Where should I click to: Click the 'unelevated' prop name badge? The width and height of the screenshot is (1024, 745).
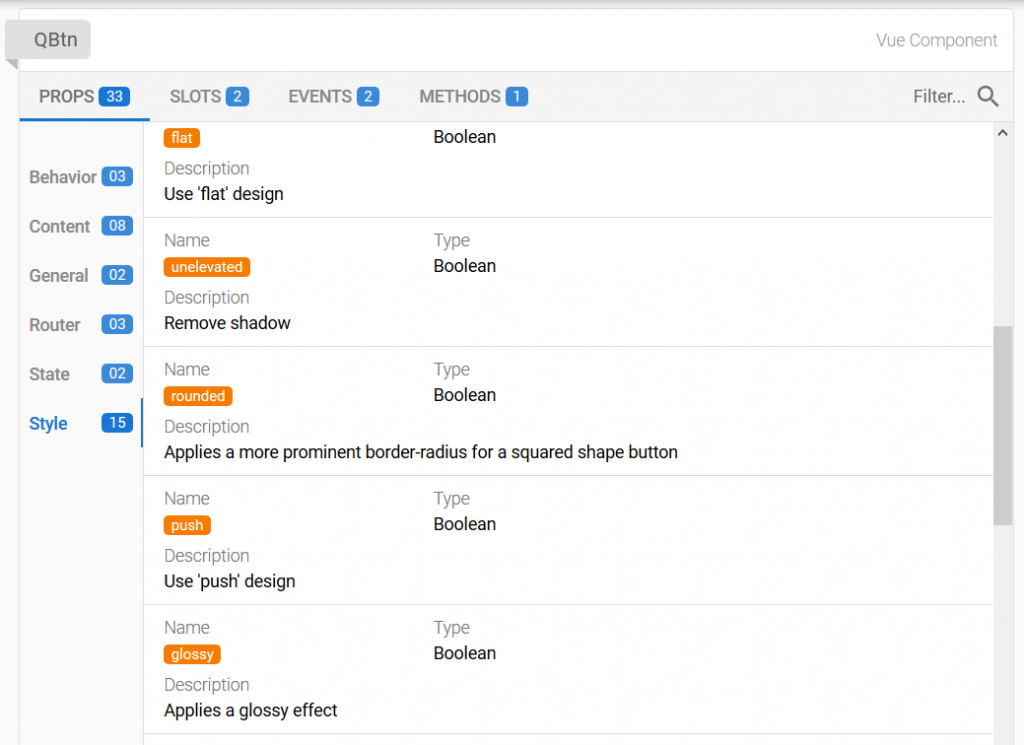click(x=207, y=267)
